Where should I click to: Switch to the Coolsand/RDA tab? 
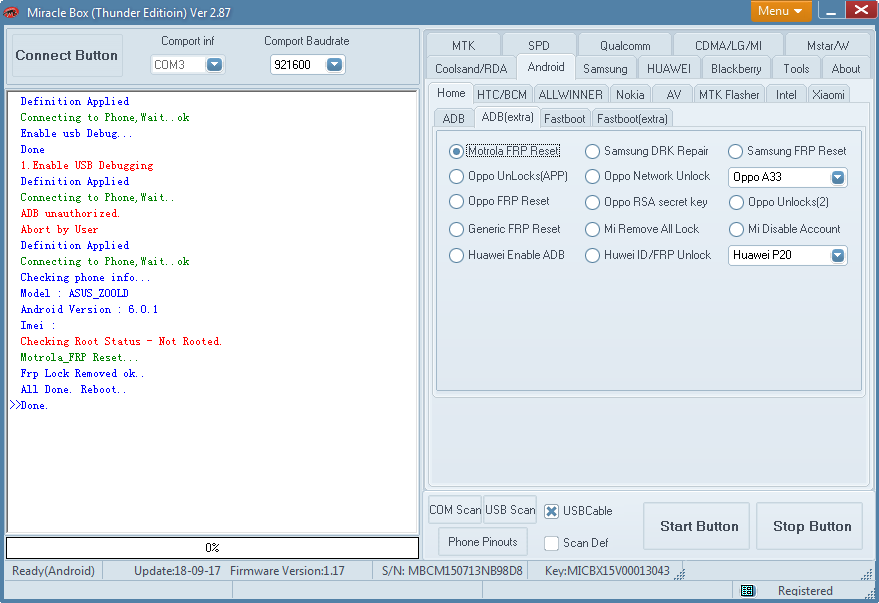471,68
